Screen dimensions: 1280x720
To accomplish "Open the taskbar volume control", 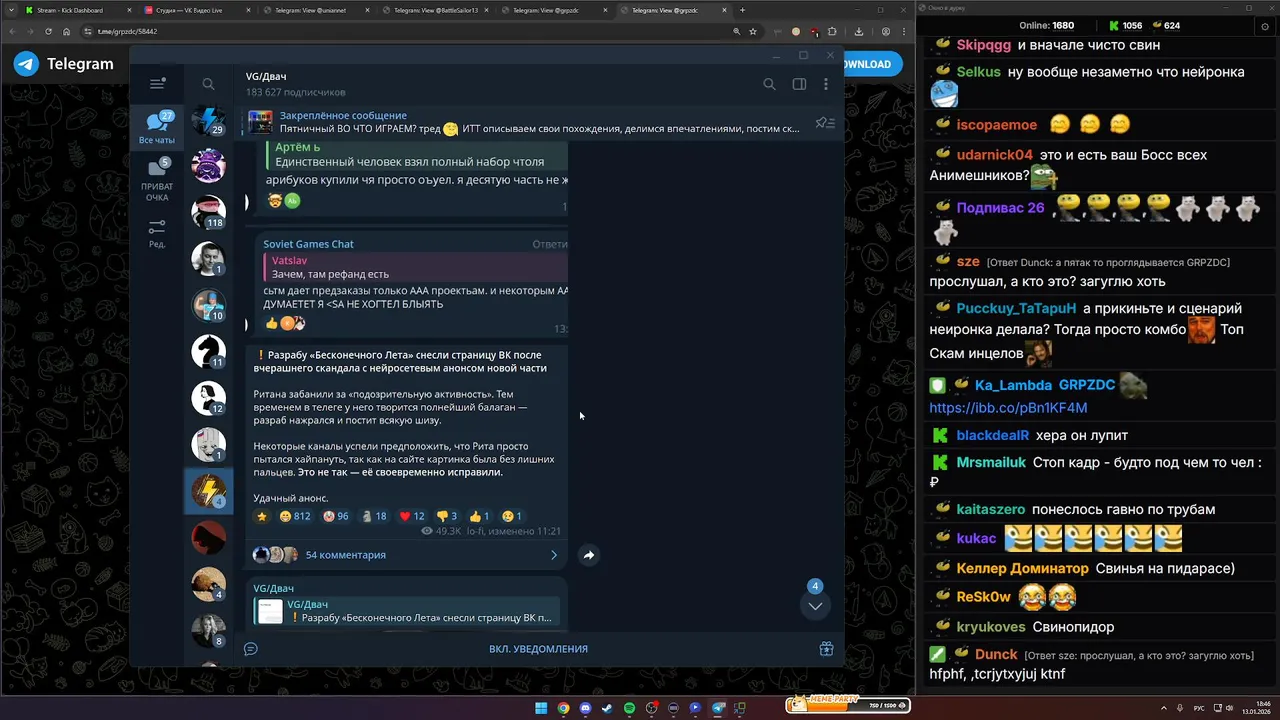I will point(1231,708).
